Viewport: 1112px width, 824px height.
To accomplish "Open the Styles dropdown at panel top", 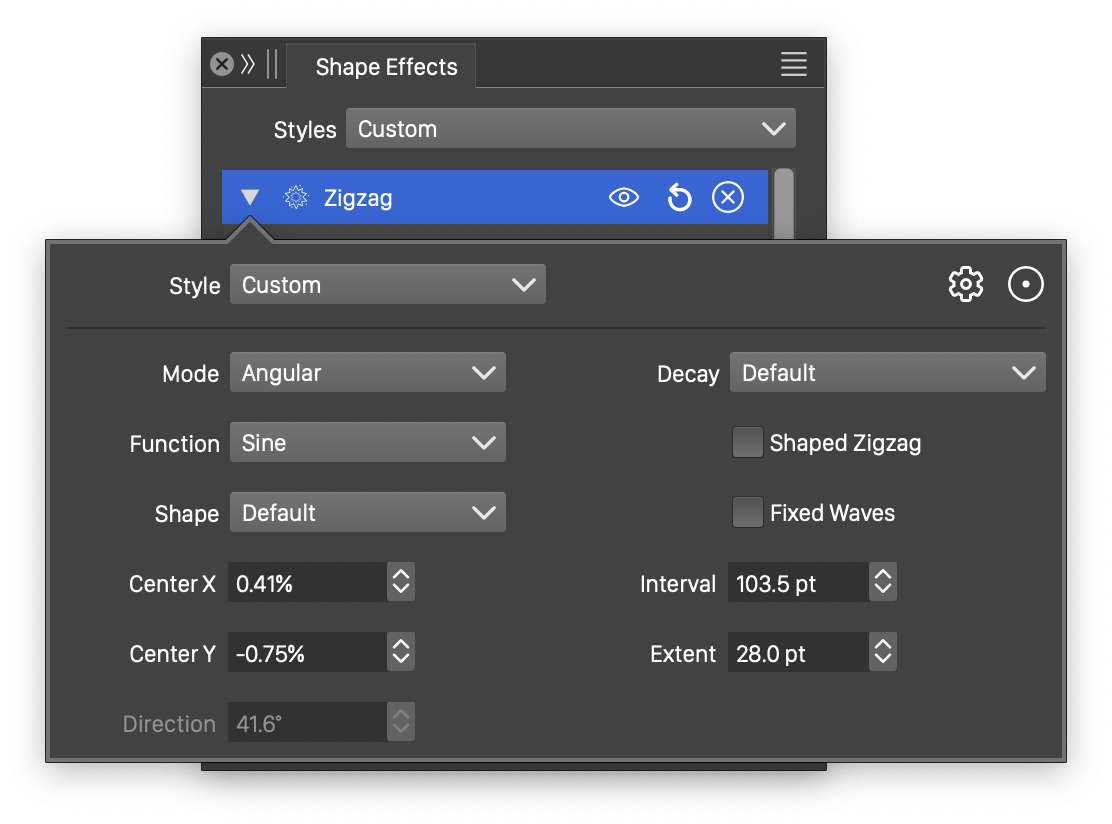I will 570,129.
